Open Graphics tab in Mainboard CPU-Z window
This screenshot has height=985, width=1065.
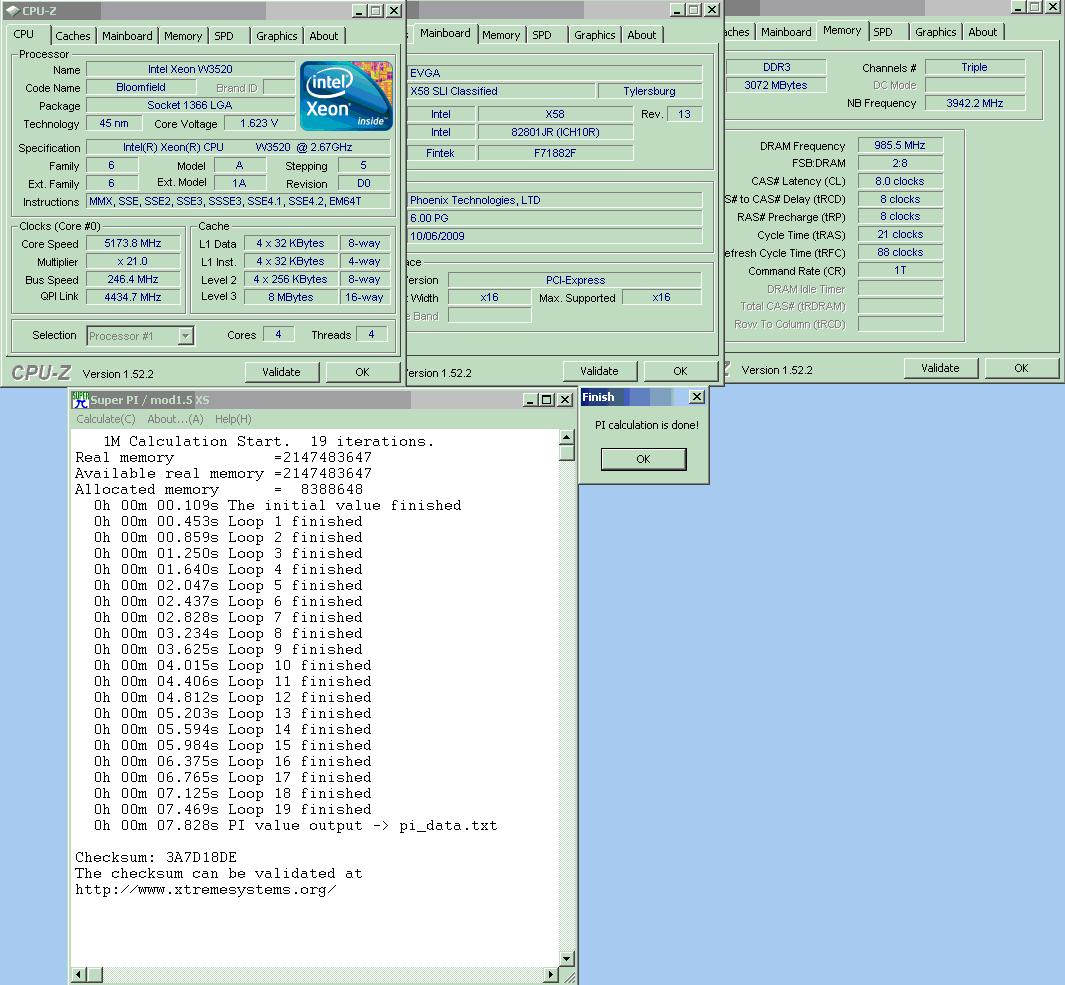[594, 35]
